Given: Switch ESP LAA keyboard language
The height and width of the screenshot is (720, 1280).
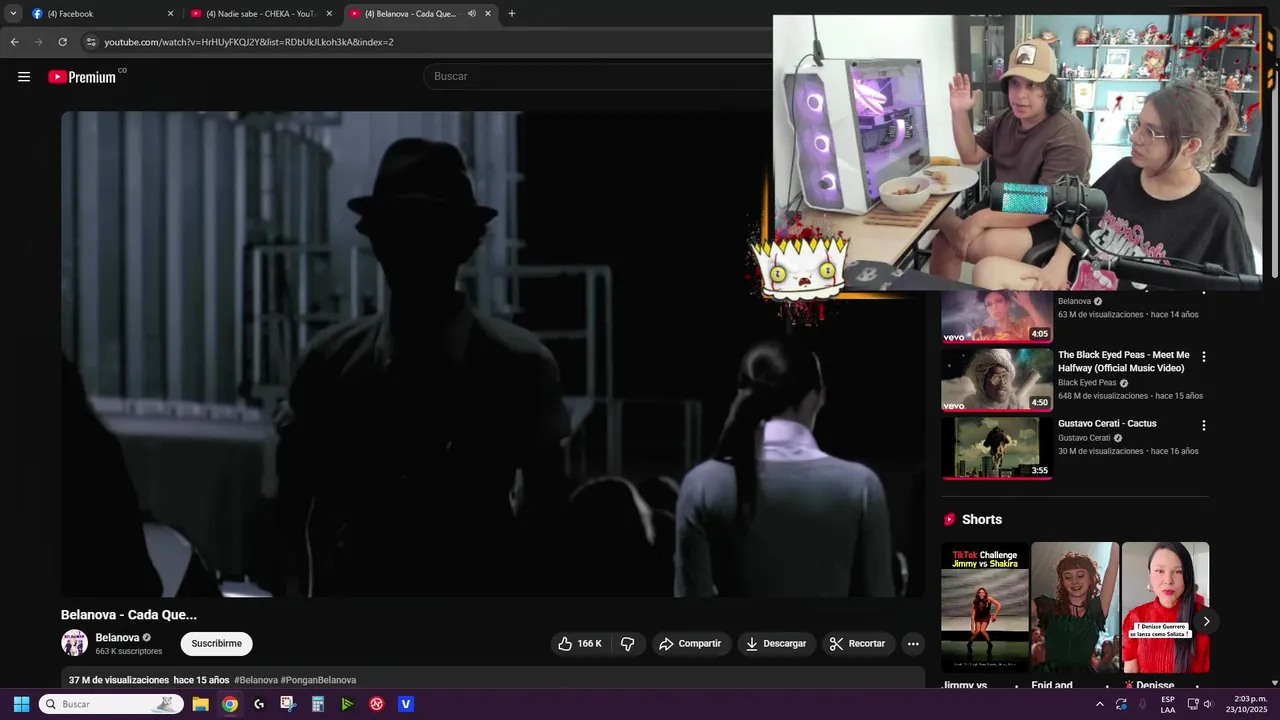Looking at the screenshot, I should 1168,704.
